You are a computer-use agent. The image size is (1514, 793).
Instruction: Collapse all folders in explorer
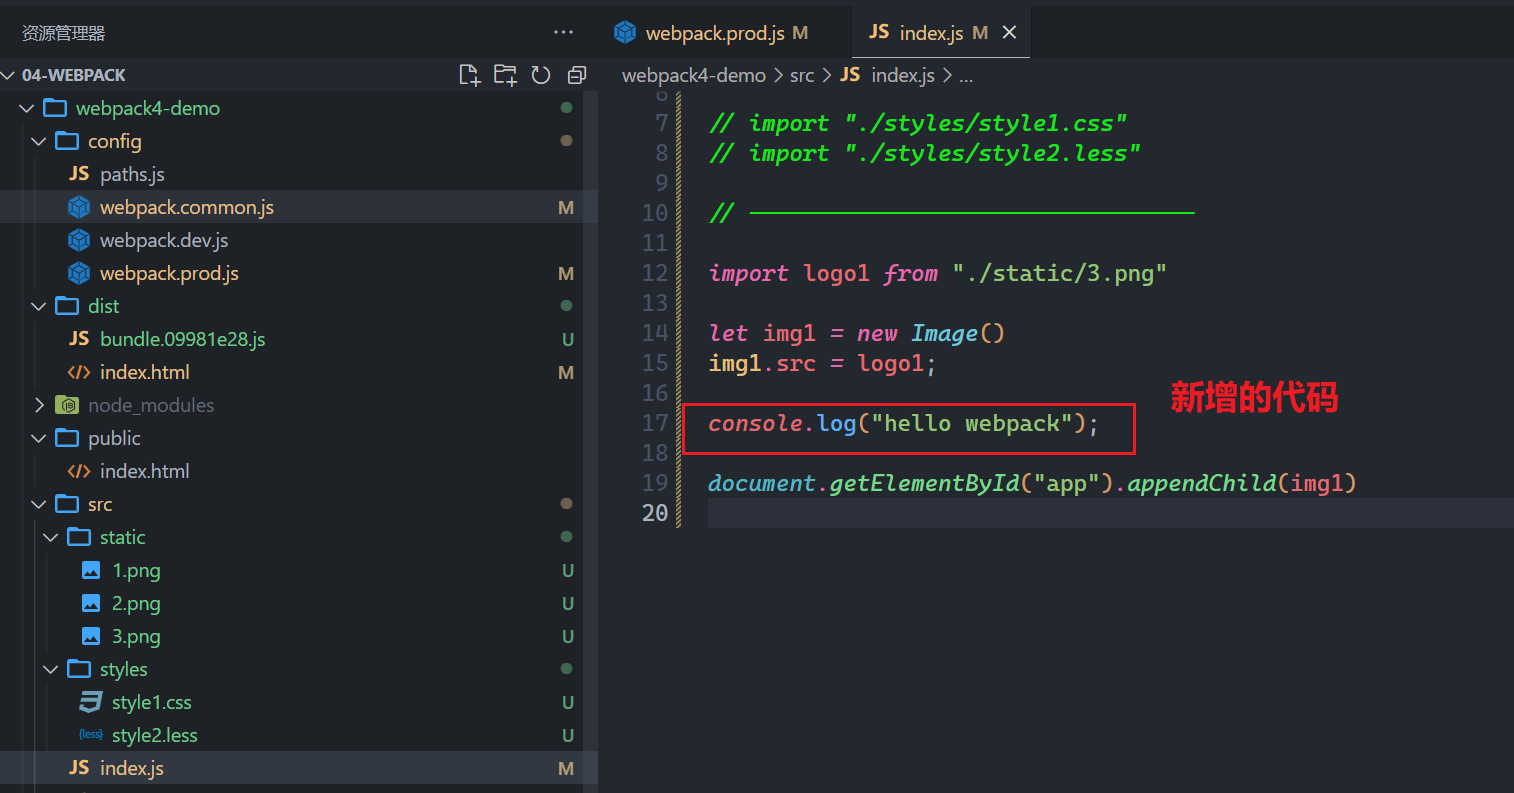point(576,75)
